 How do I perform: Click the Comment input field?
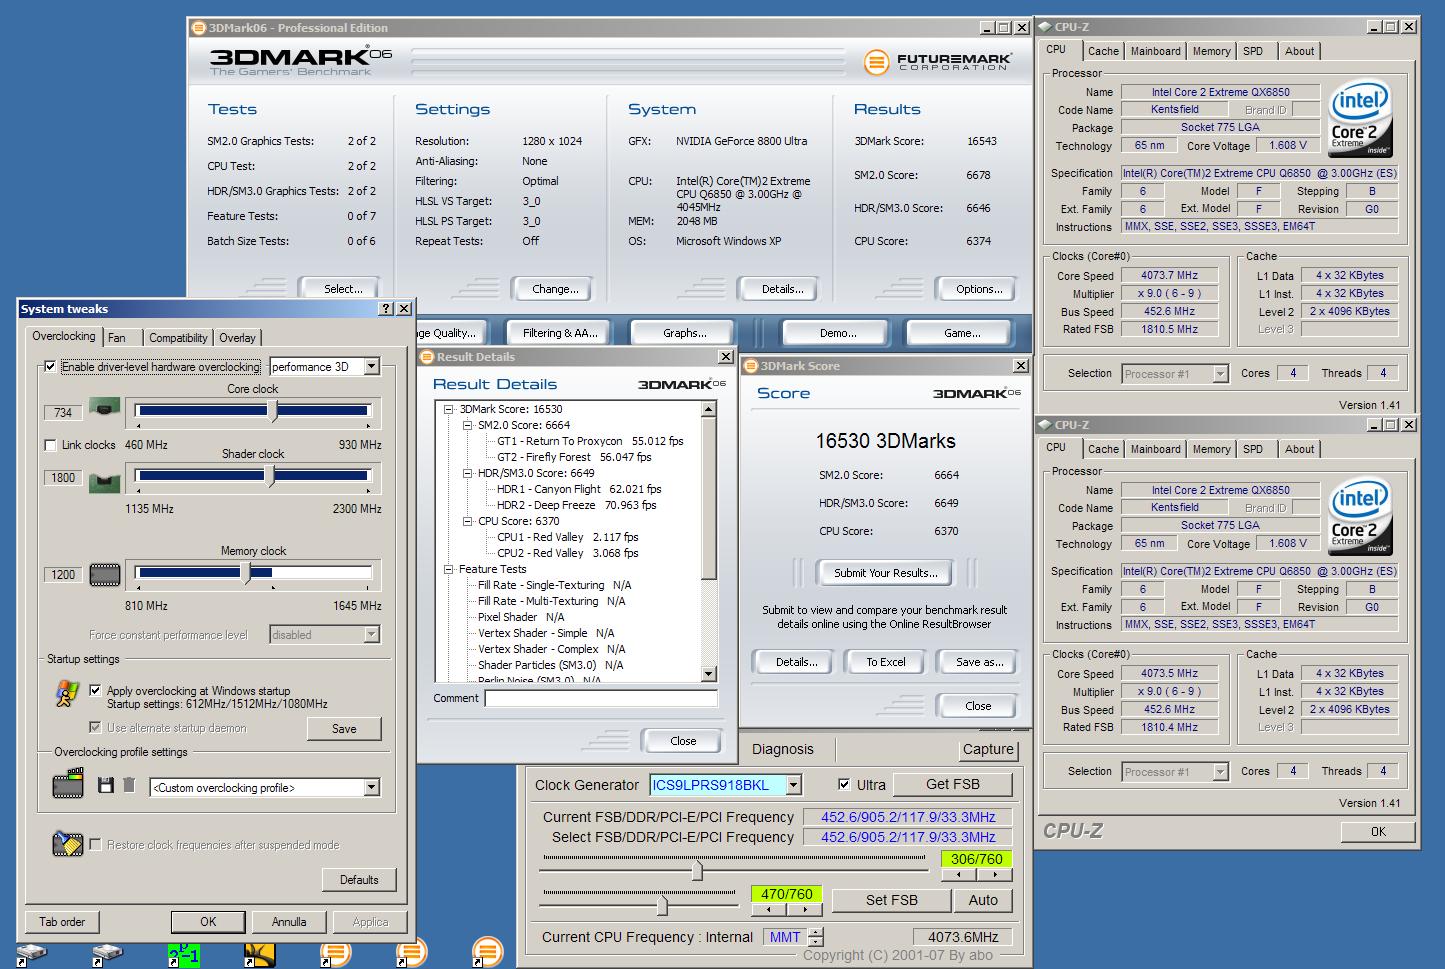click(x=601, y=698)
